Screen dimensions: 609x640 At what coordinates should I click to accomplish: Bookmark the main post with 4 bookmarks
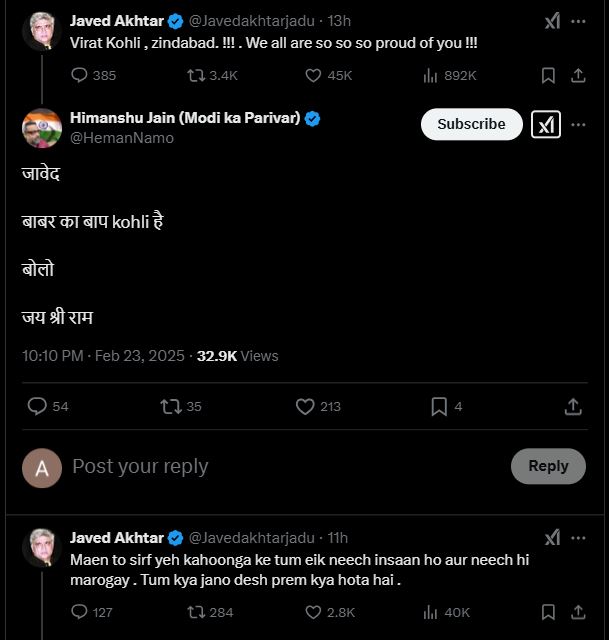pos(439,406)
